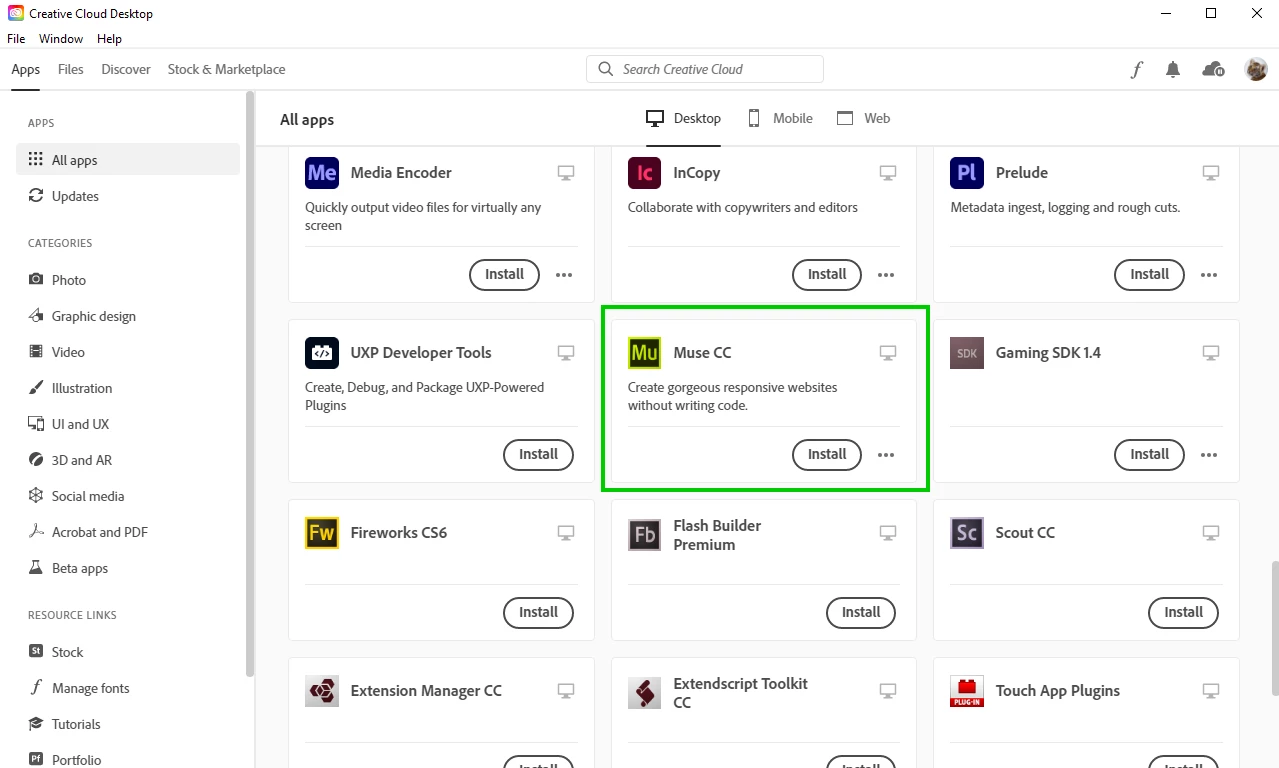Click the Muse CC app icon

coord(644,353)
